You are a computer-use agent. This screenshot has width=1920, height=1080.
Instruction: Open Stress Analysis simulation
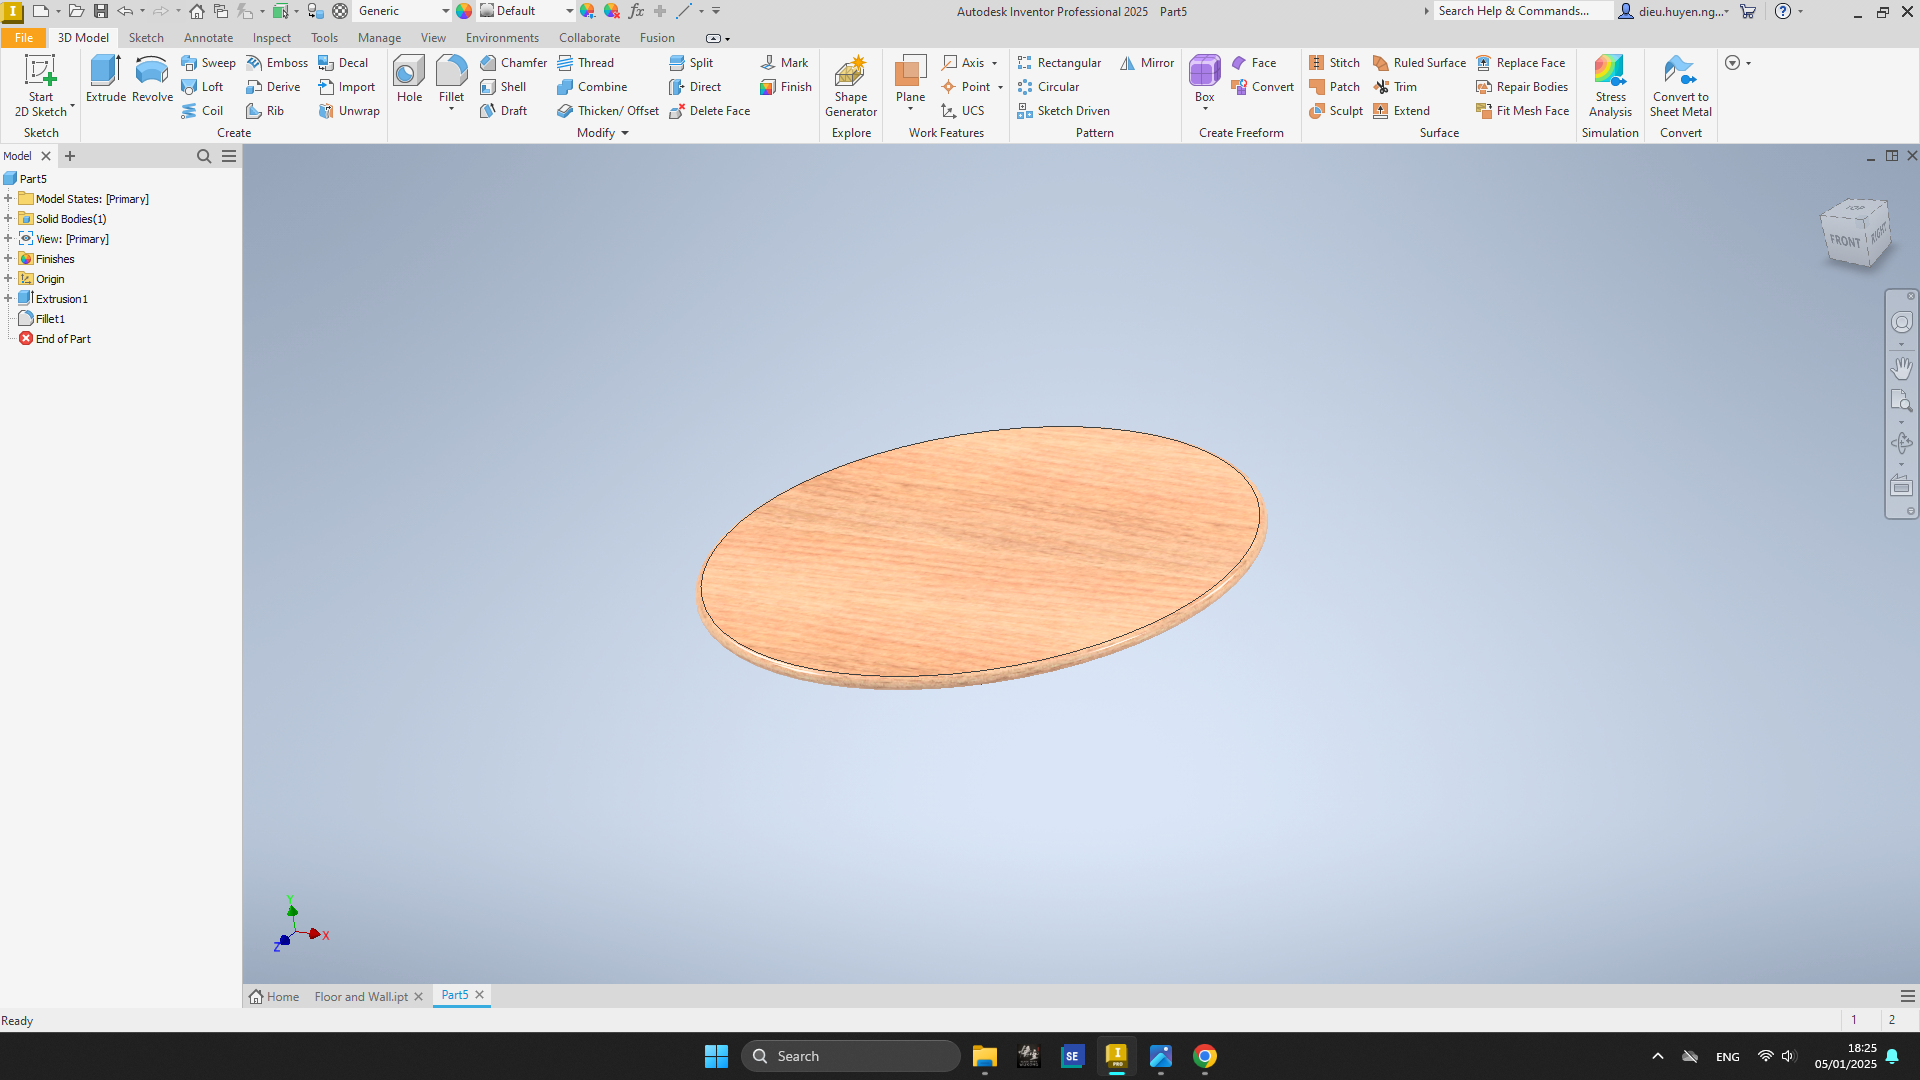1610,86
